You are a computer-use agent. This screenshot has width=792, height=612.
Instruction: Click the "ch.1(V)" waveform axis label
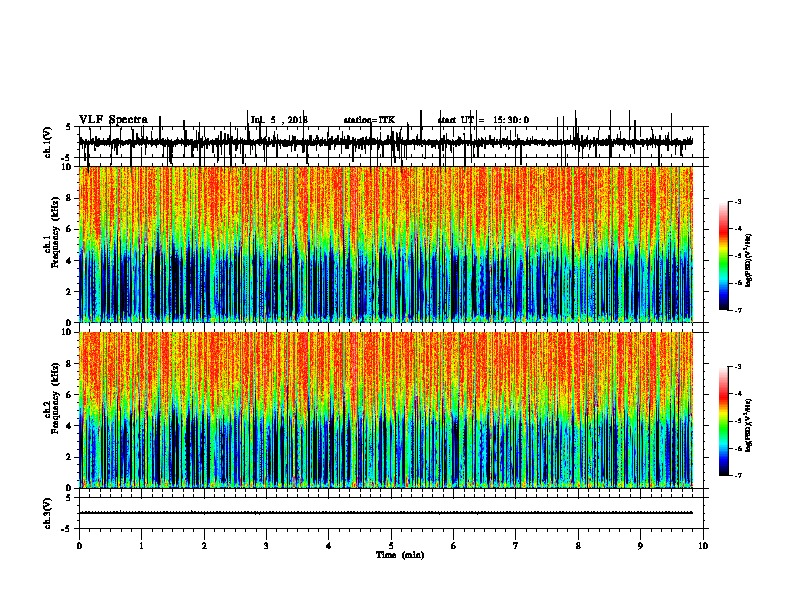coord(48,142)
